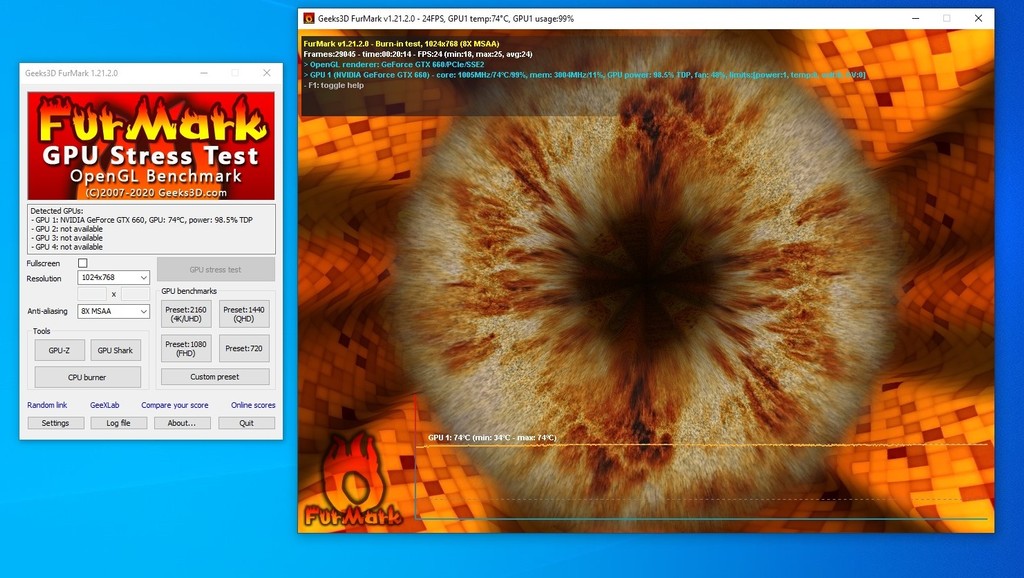Open the Online scores link
Screen dimensions: 1024x578
(253, 405)
